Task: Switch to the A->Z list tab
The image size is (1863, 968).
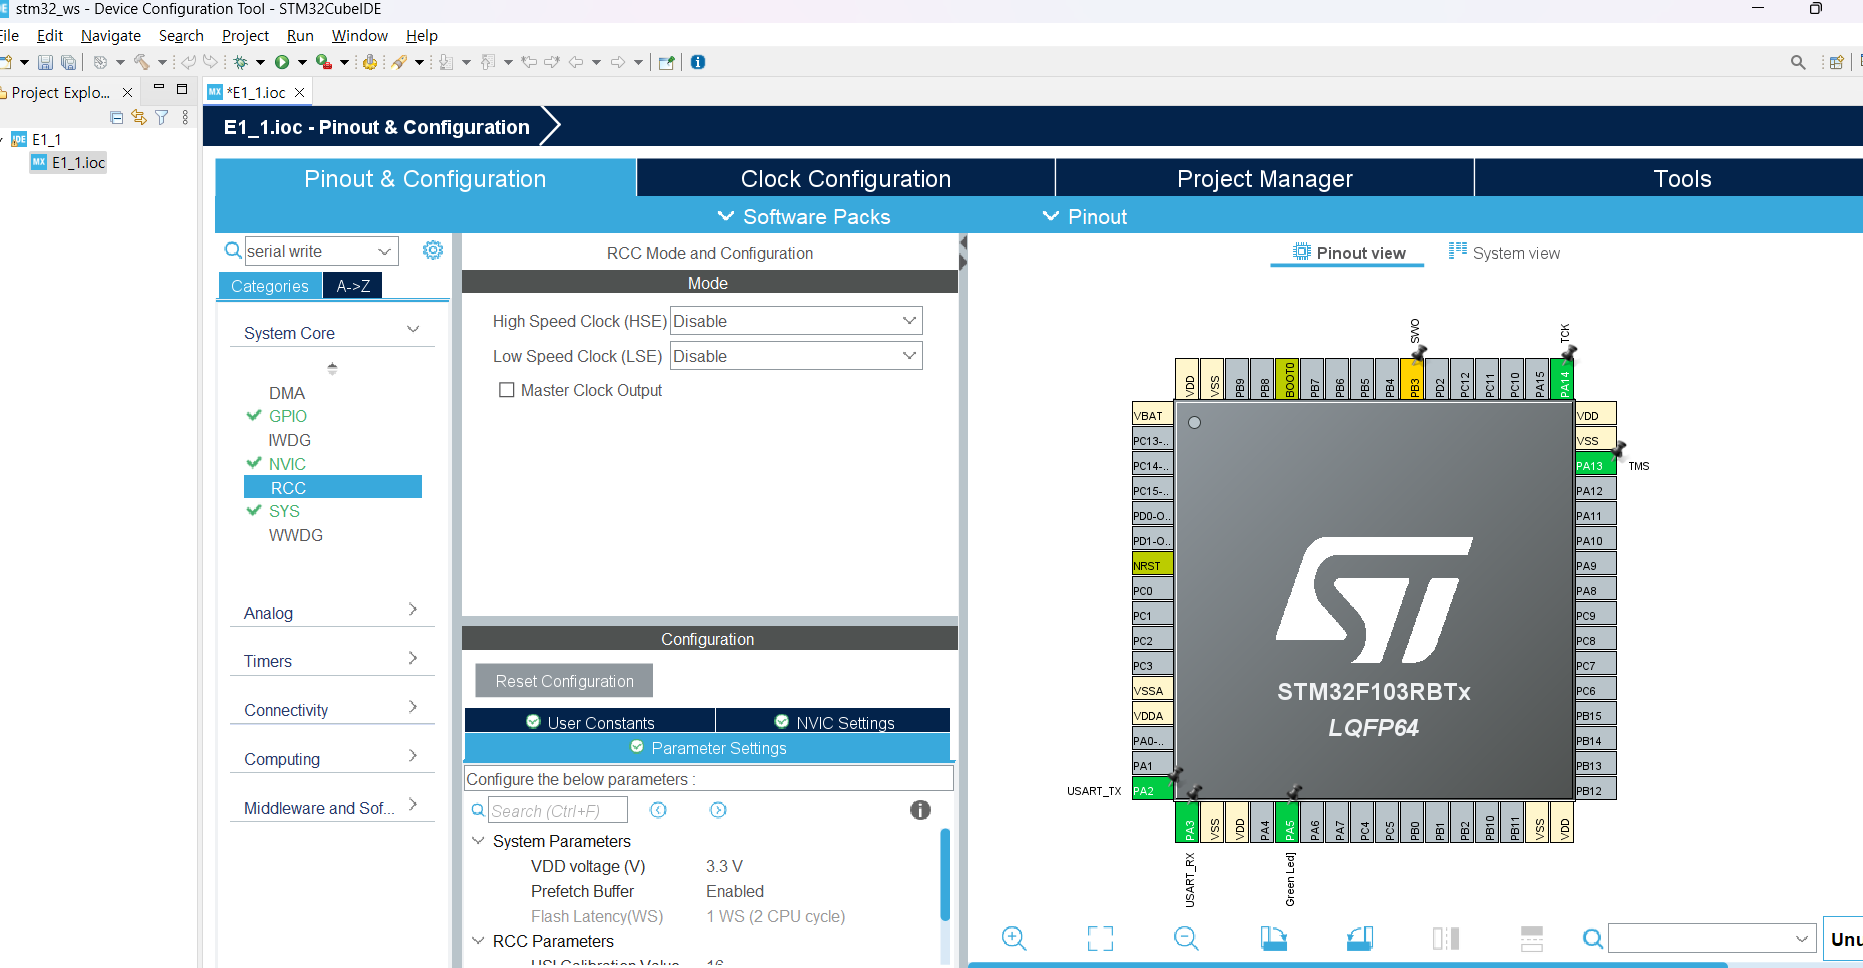Action: [x=353, y=286]
